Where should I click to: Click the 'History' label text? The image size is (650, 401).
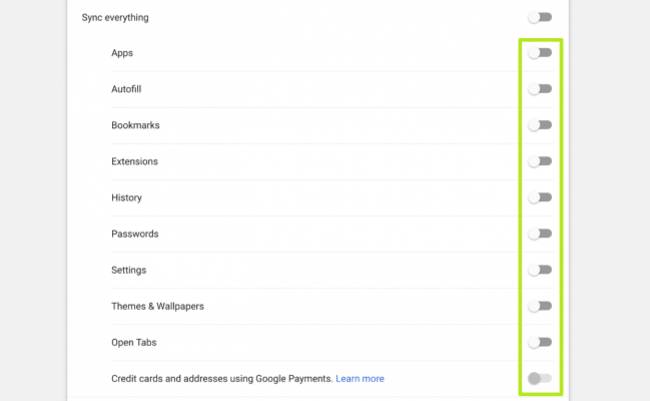pyautogui.click(x=127, y=197)
